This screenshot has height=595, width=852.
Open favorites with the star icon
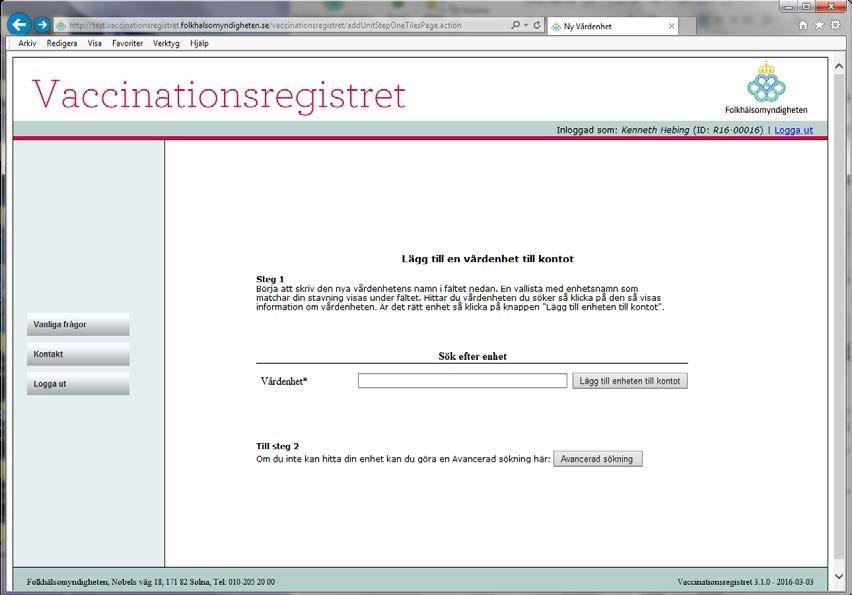tap(819, 25)
